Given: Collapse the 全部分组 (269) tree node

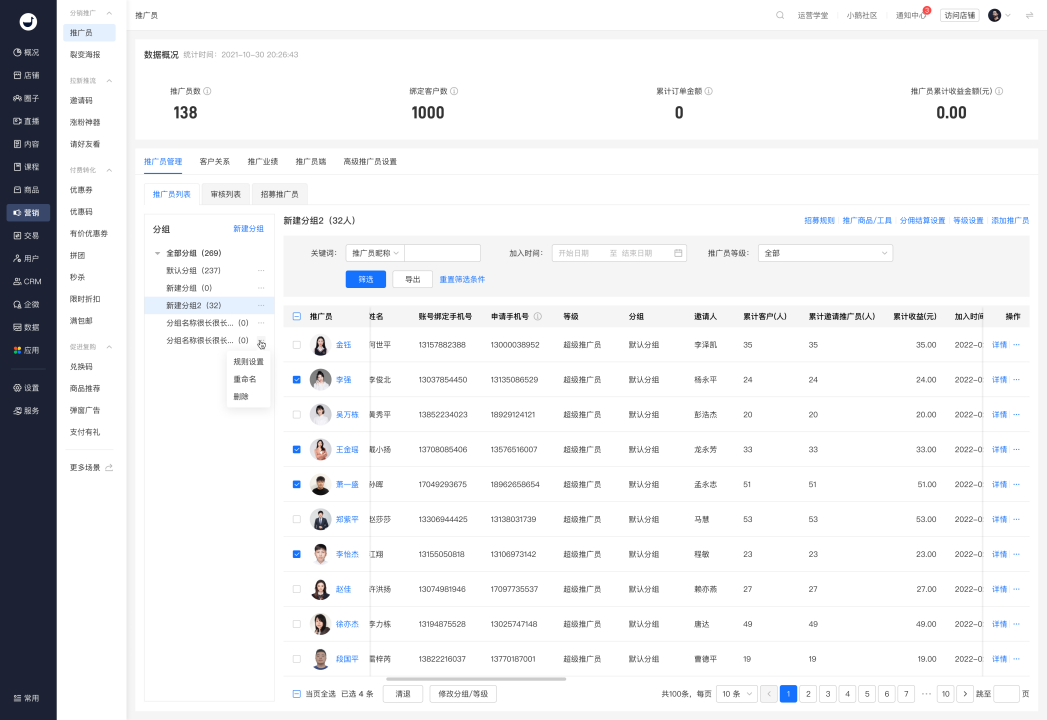Looking at the screenshot, I should coord(158,253).
